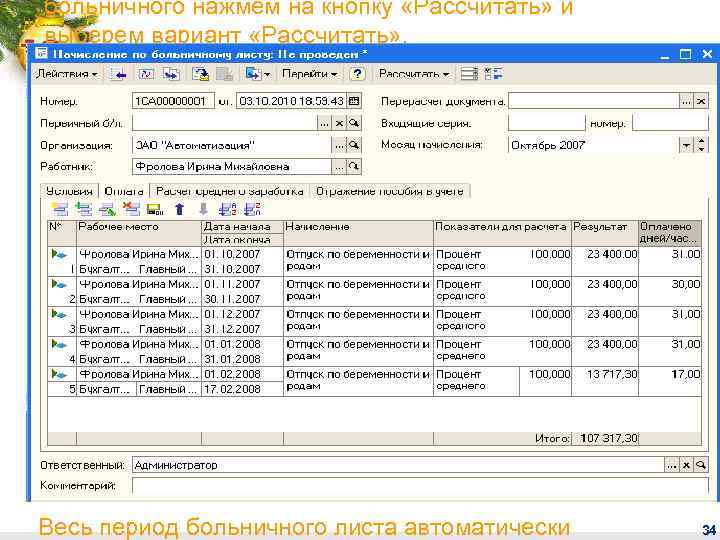Sort descending with the Z-A icon
The height and width of the screenshot is (540, 720).
point(252,209)
